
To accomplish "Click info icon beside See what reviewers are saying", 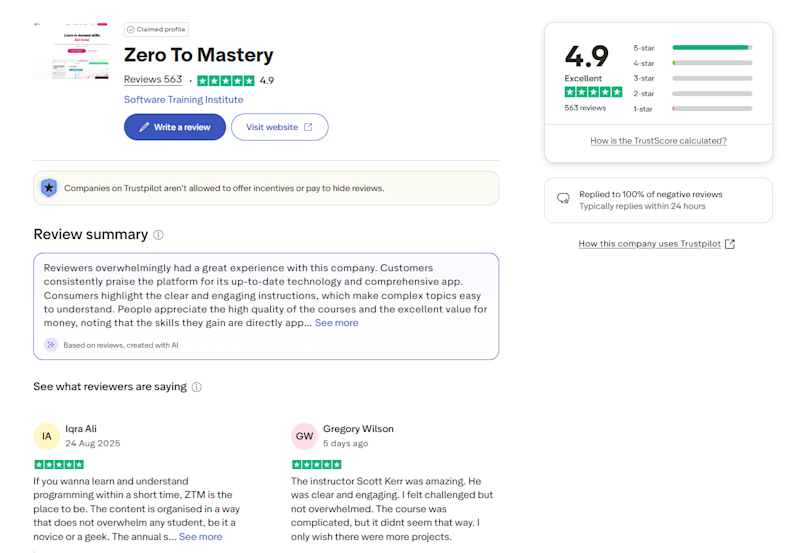I will click(x=196, y=387).
